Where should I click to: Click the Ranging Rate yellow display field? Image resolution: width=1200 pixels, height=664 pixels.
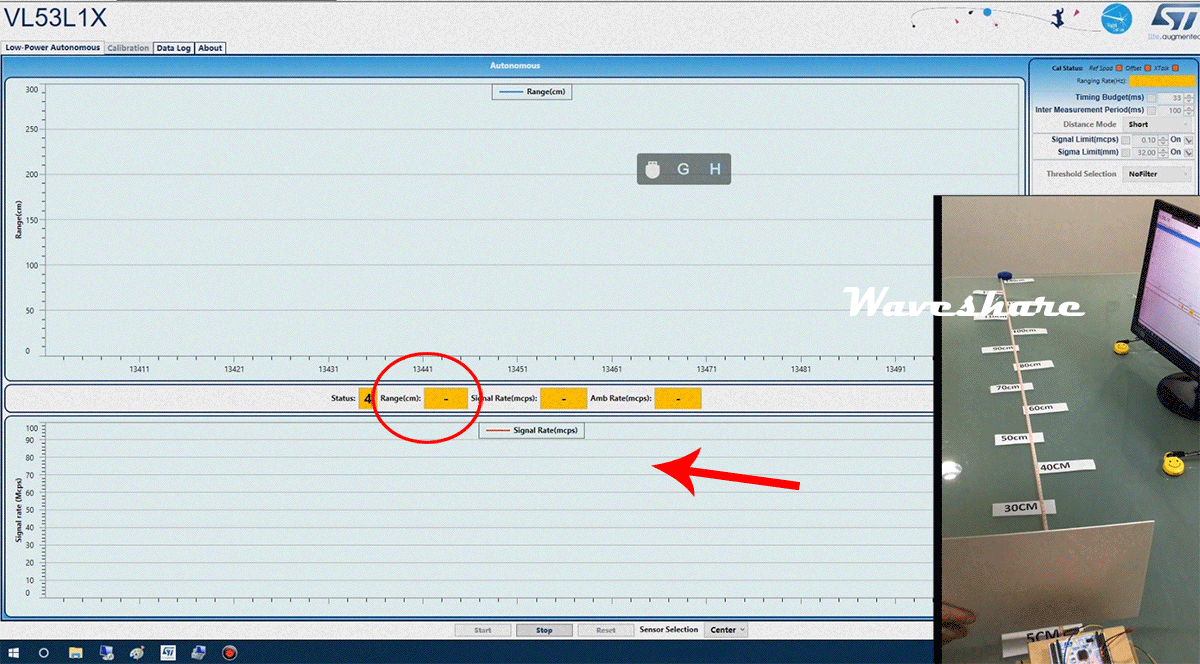tap(1162, 80)
